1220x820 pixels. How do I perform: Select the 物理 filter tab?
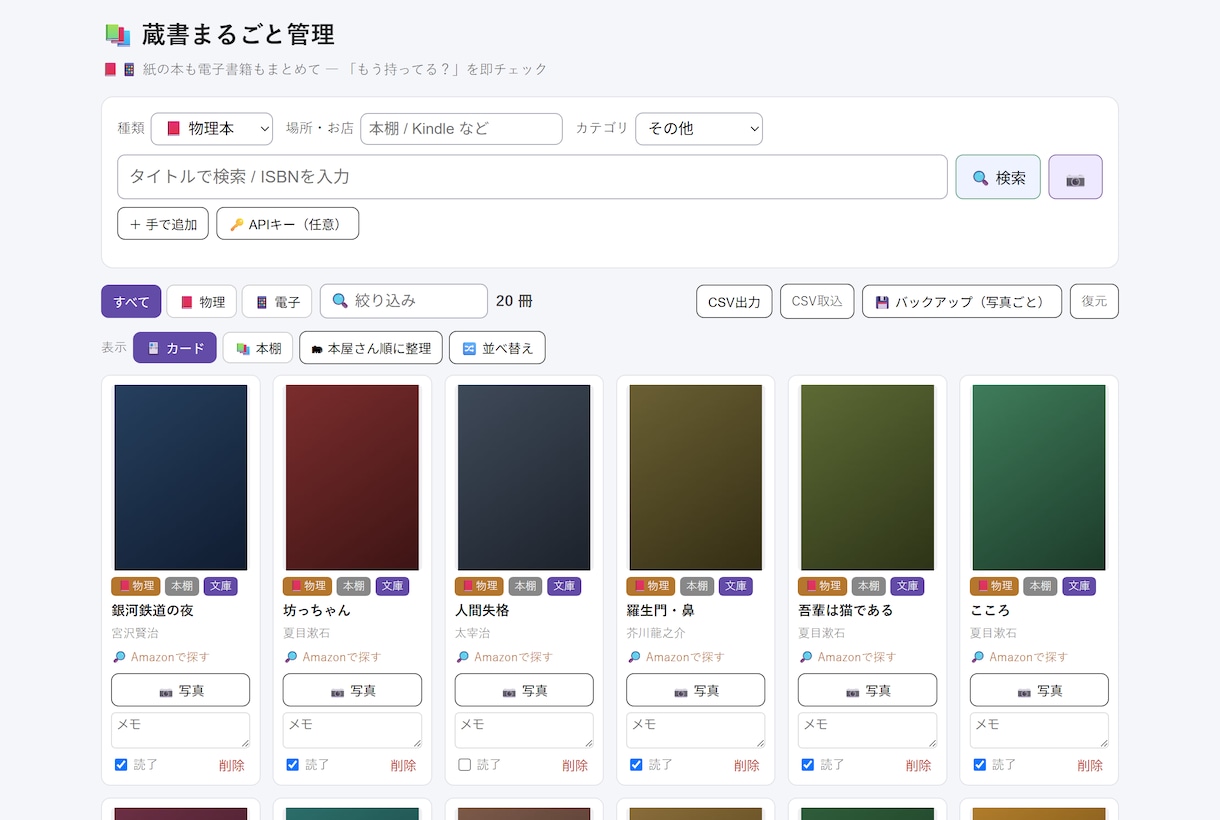(x=202, y=302)
